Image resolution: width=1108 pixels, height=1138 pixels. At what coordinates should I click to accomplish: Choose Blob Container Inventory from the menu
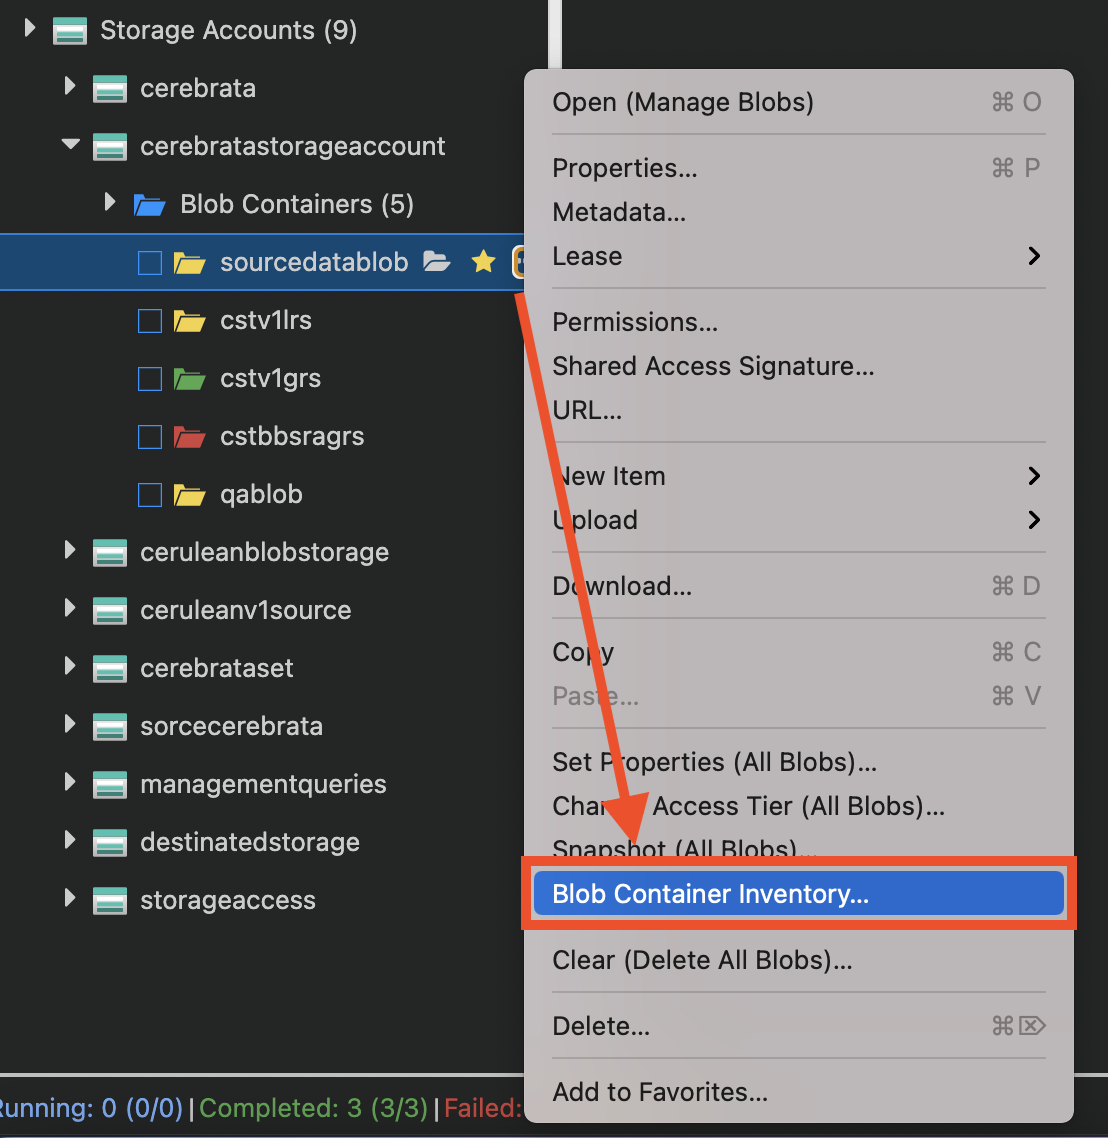[x=710, y=893]
